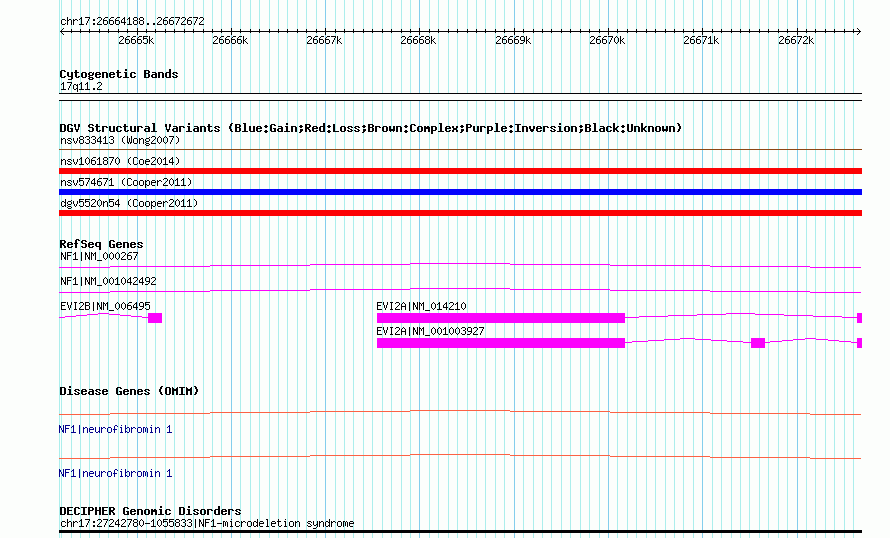Image resolution: width=890 pixels, height=538 pixels.
Task: Click the small middle exon of NM_001003927
Action: coord(758,343)
